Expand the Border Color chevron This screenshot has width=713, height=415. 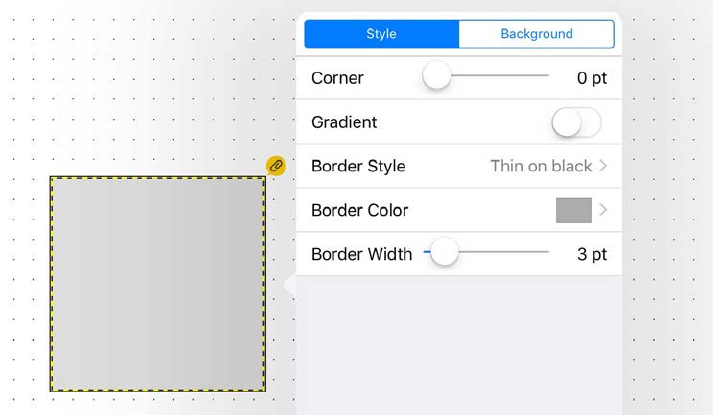click(x=604, y=210)
